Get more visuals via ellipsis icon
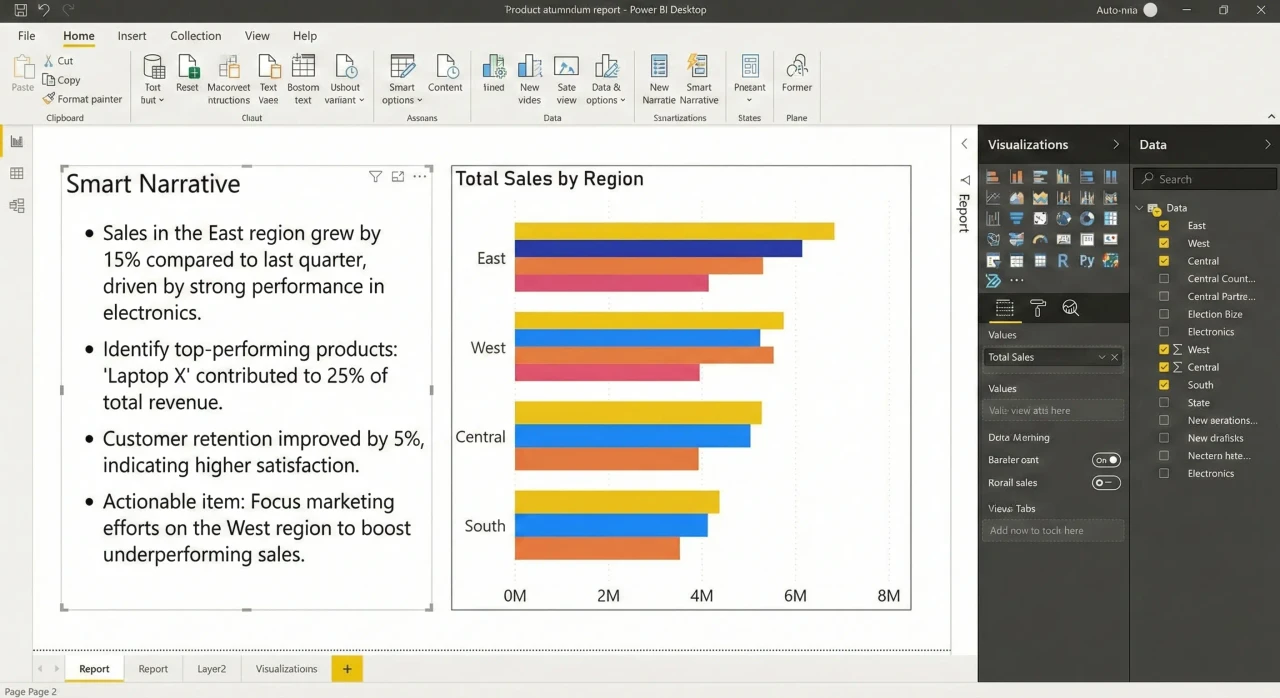1280x698 pixels. coord(1016,281)
